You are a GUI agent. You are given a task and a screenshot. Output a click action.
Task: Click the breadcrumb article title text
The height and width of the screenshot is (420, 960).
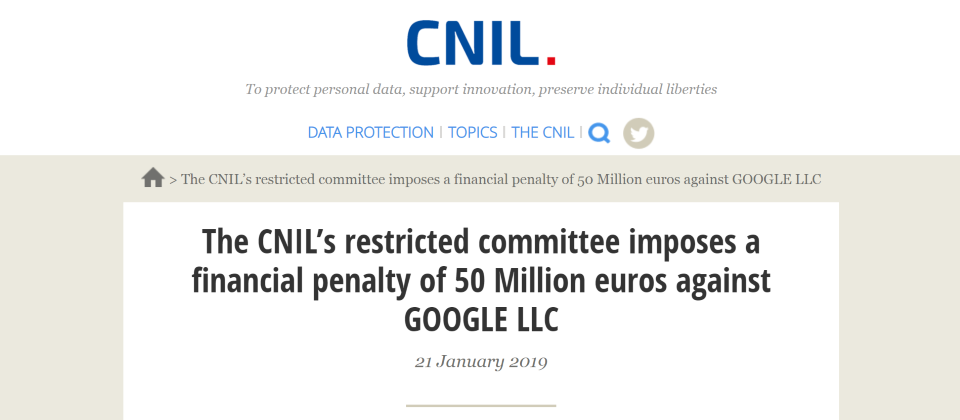[x=501, y=179]
